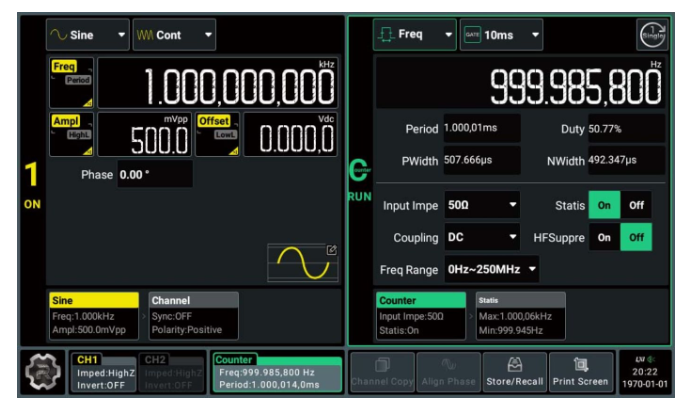Select bottom Counter tab with Freq:999.985,800 Hz

point(277,372)
